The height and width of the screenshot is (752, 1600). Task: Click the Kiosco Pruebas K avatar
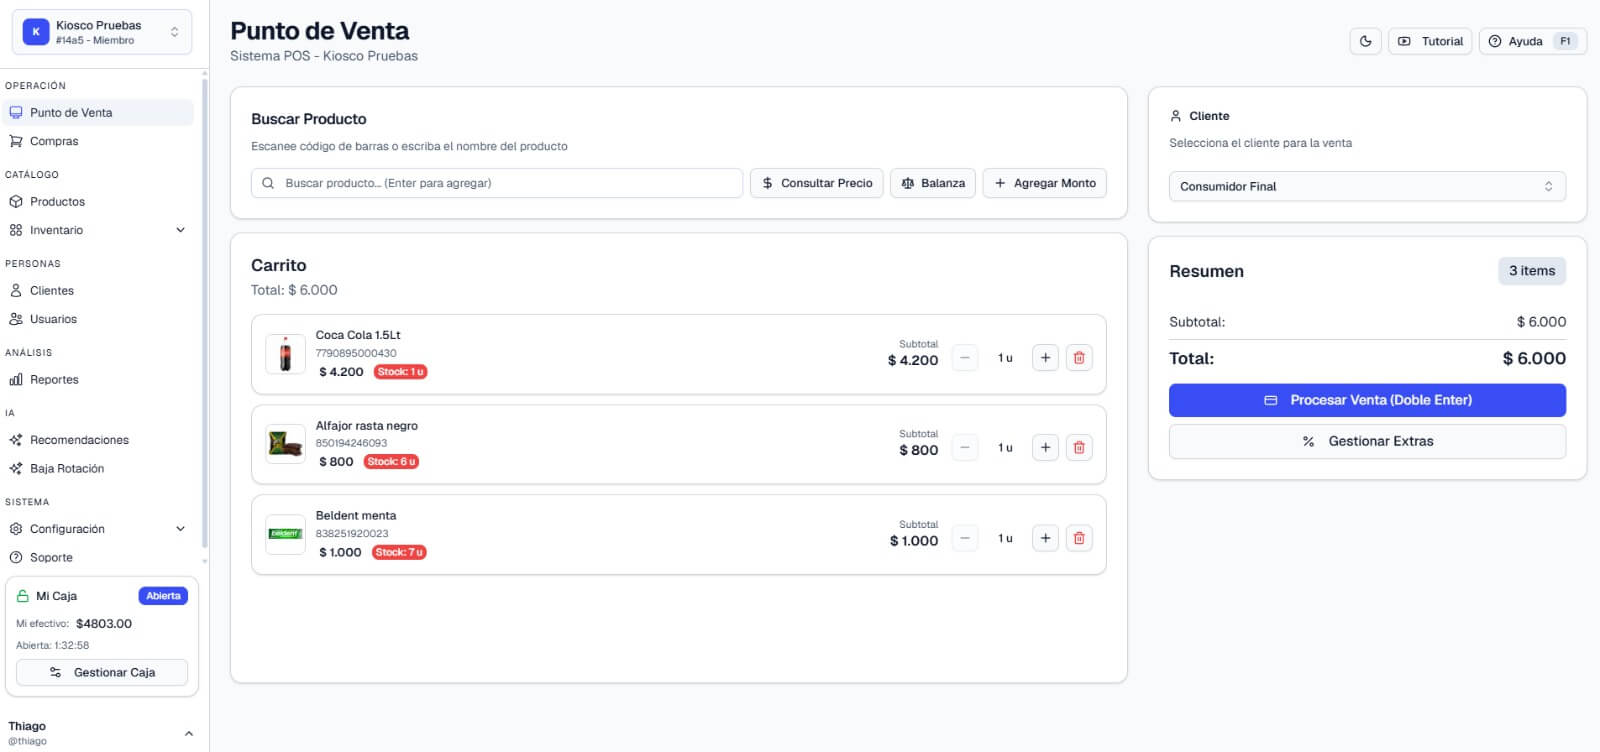(36, 32)
